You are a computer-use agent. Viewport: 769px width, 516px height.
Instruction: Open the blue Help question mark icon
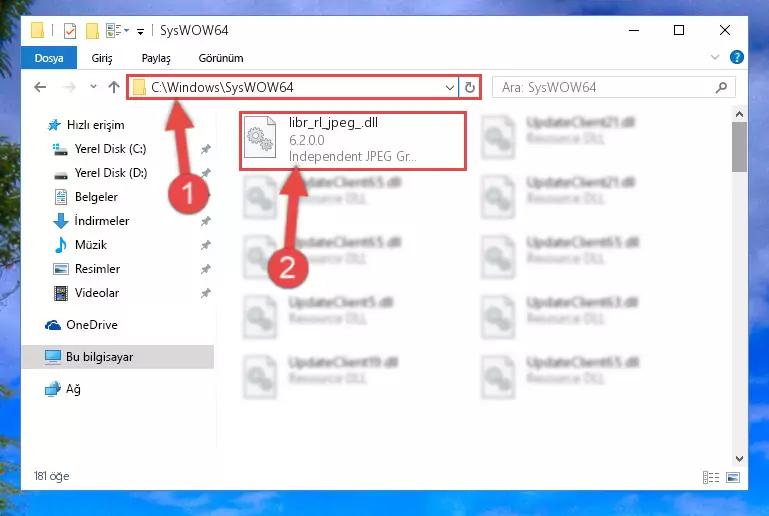pos(736,57)
